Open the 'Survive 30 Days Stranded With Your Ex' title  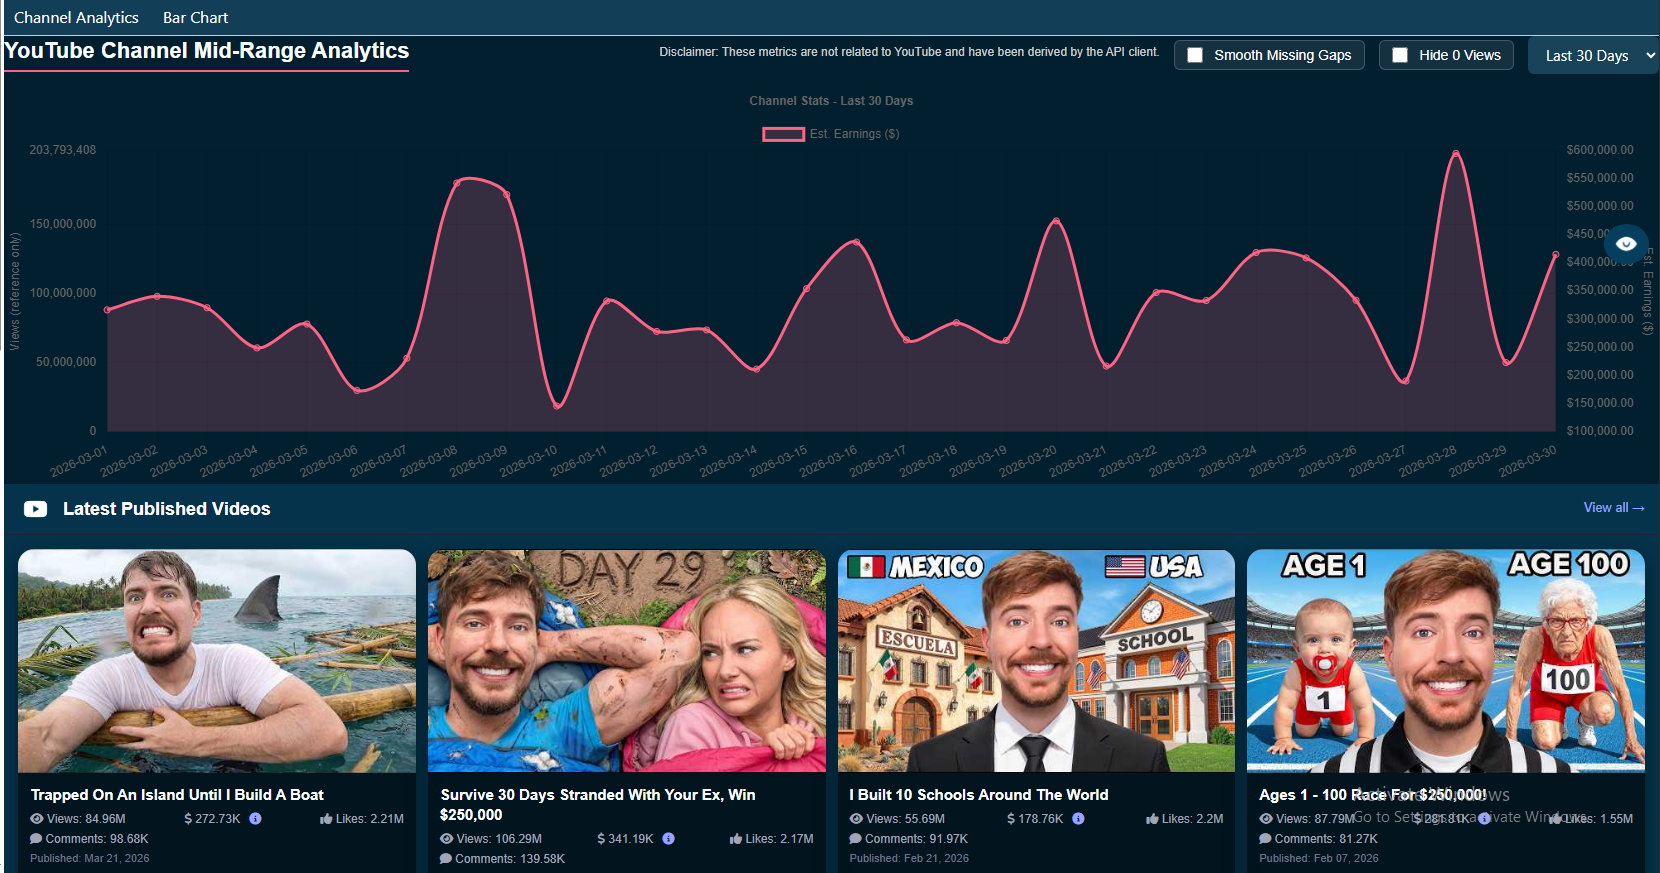[x=598, y=805]
